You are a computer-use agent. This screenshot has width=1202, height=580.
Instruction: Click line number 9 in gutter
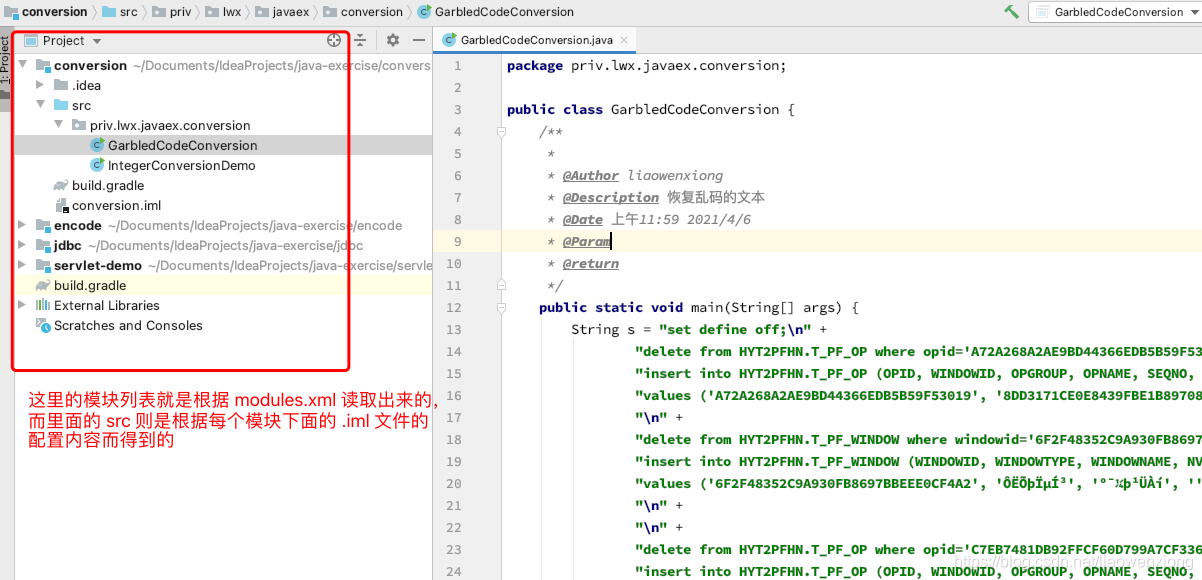tap(457, 241)
